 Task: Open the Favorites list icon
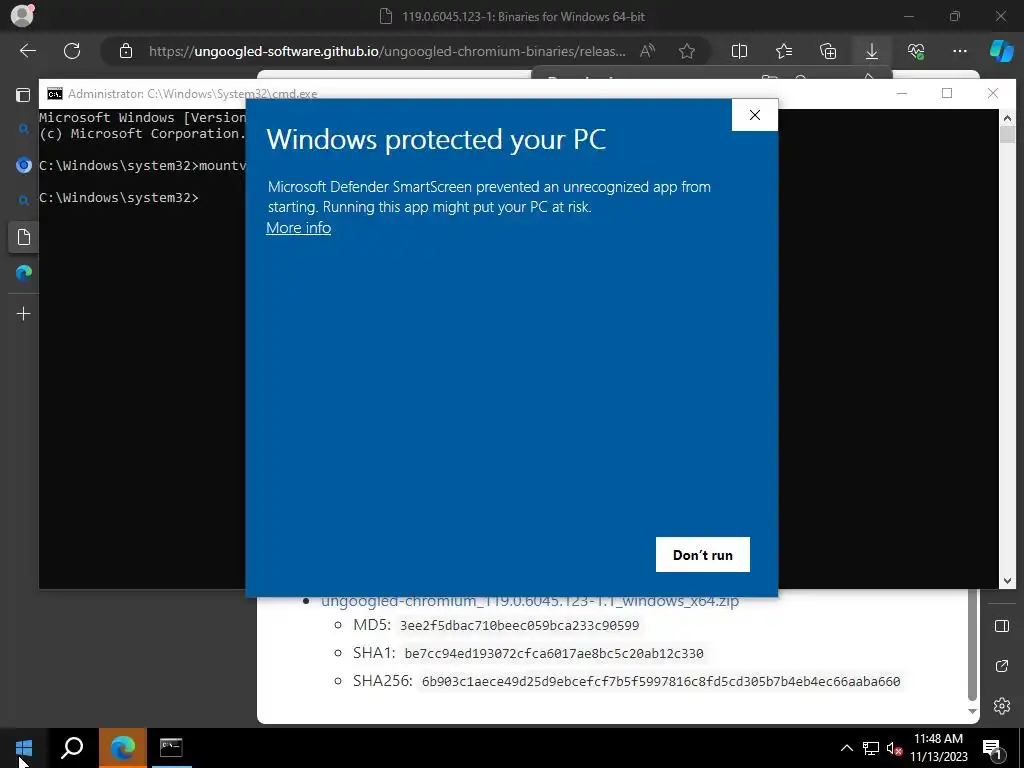[x=784, y=51]
